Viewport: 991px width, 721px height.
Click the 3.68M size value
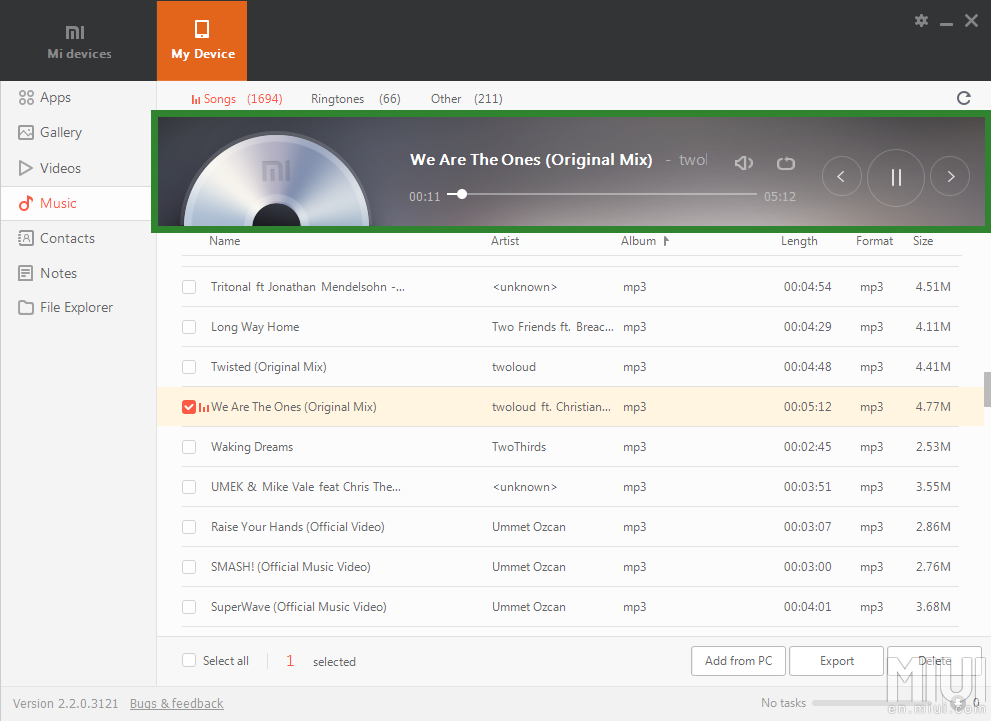click(933, 607)
